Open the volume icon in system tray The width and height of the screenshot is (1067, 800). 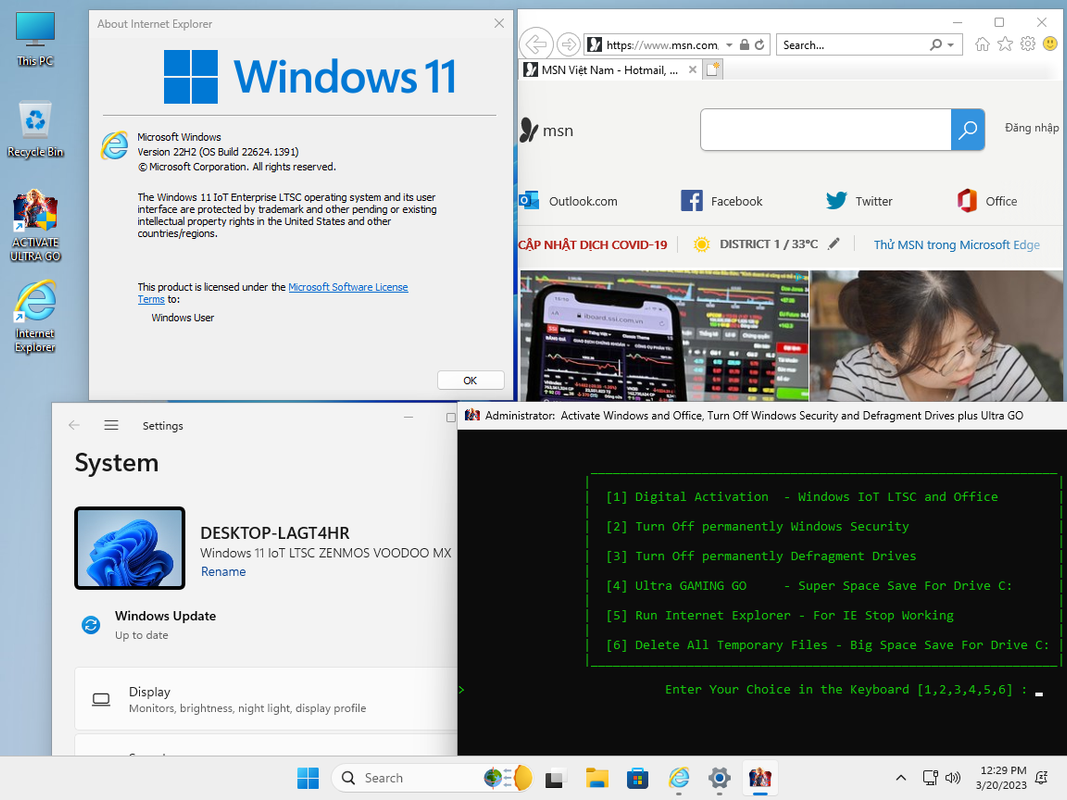(x=953, y=778)
